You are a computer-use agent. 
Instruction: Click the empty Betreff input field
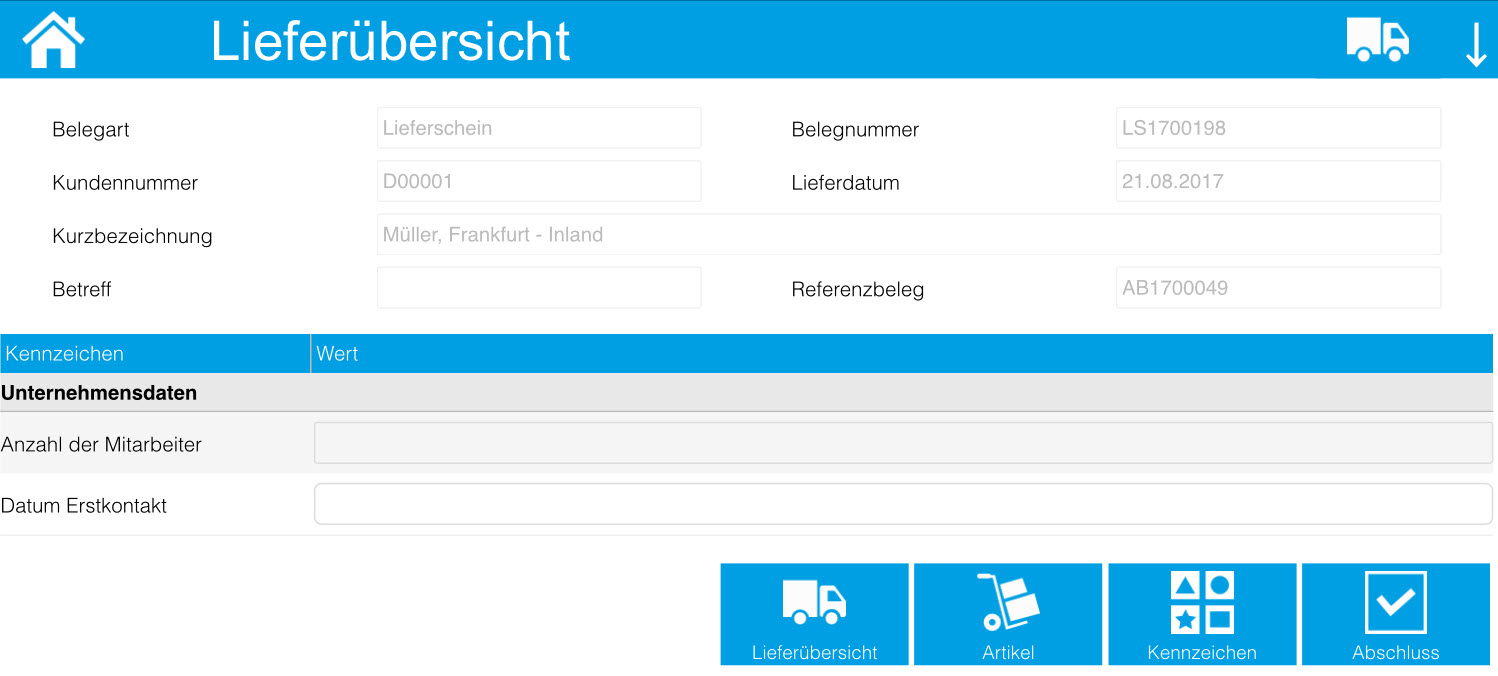(538, 287)
